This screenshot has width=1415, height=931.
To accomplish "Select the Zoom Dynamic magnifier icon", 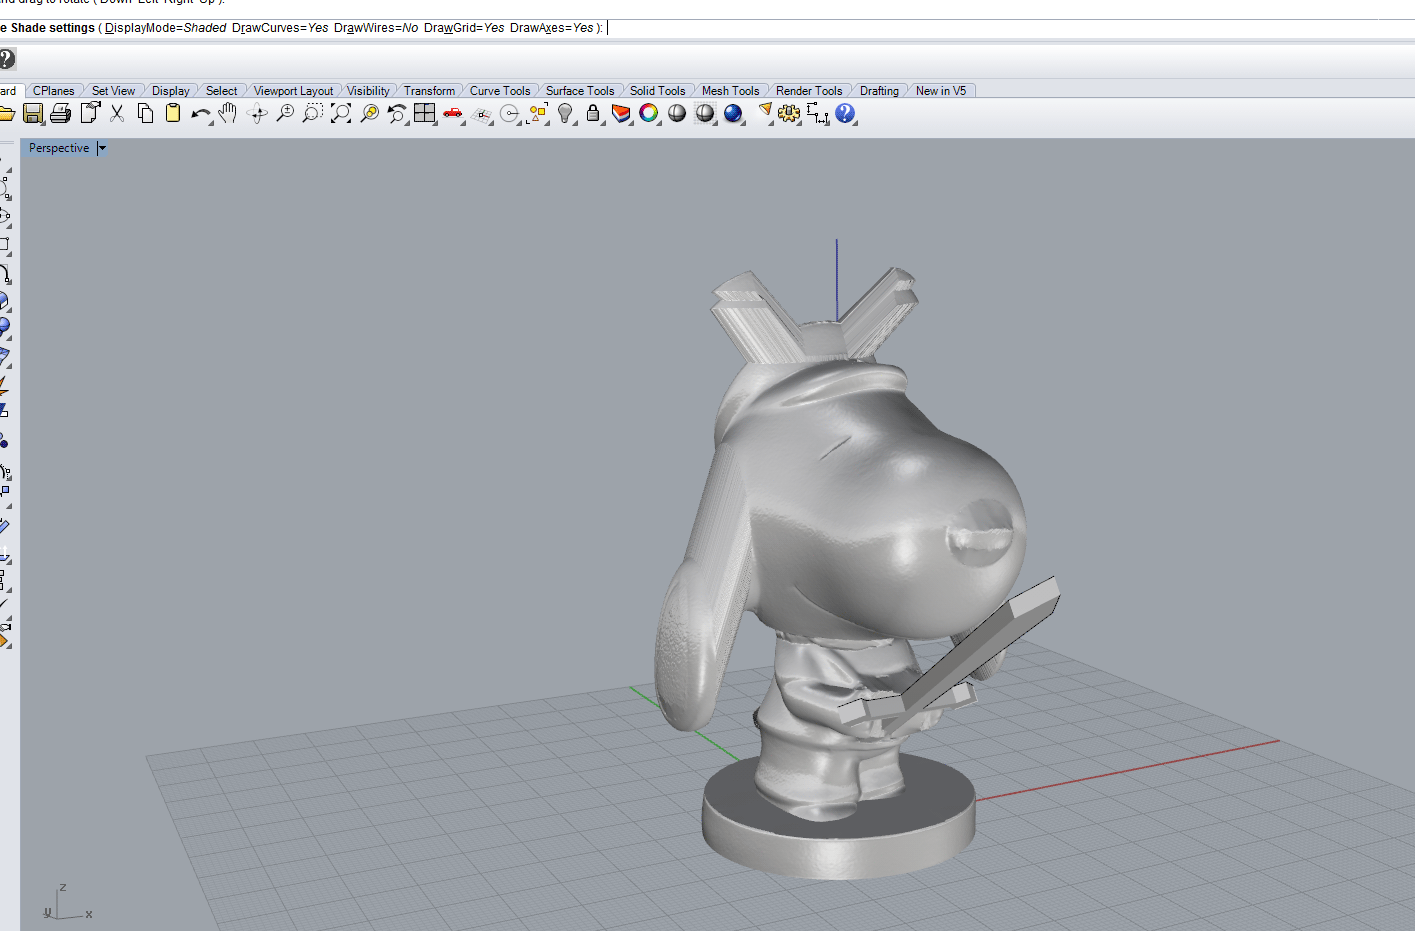I will click(x=285, y=114).
